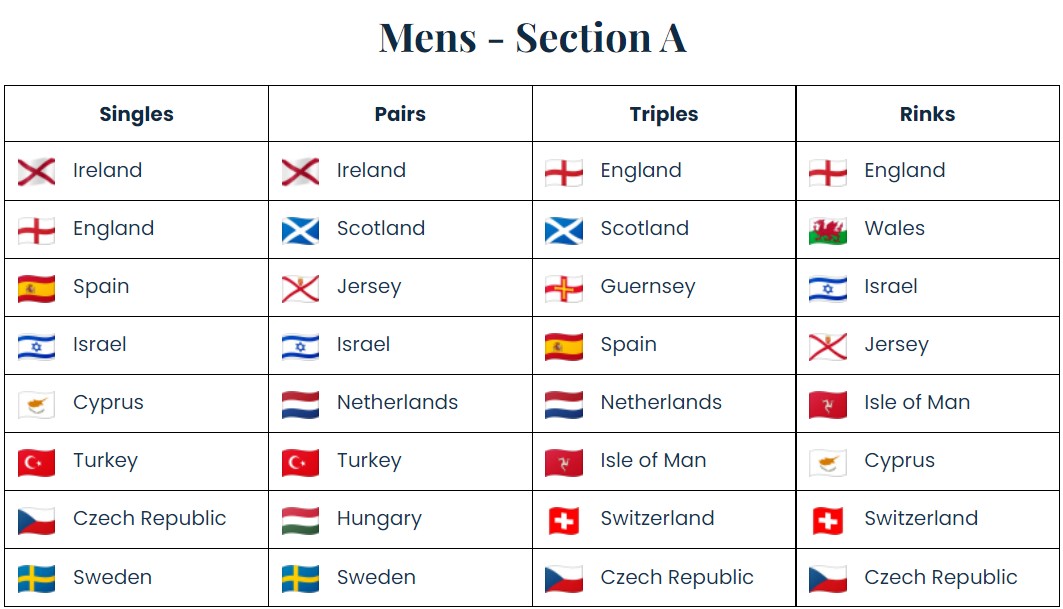Viewport: 1063px width, 609px height.
Task: Click the Netherlands flag in Triples column
Action: click(564, 404)
